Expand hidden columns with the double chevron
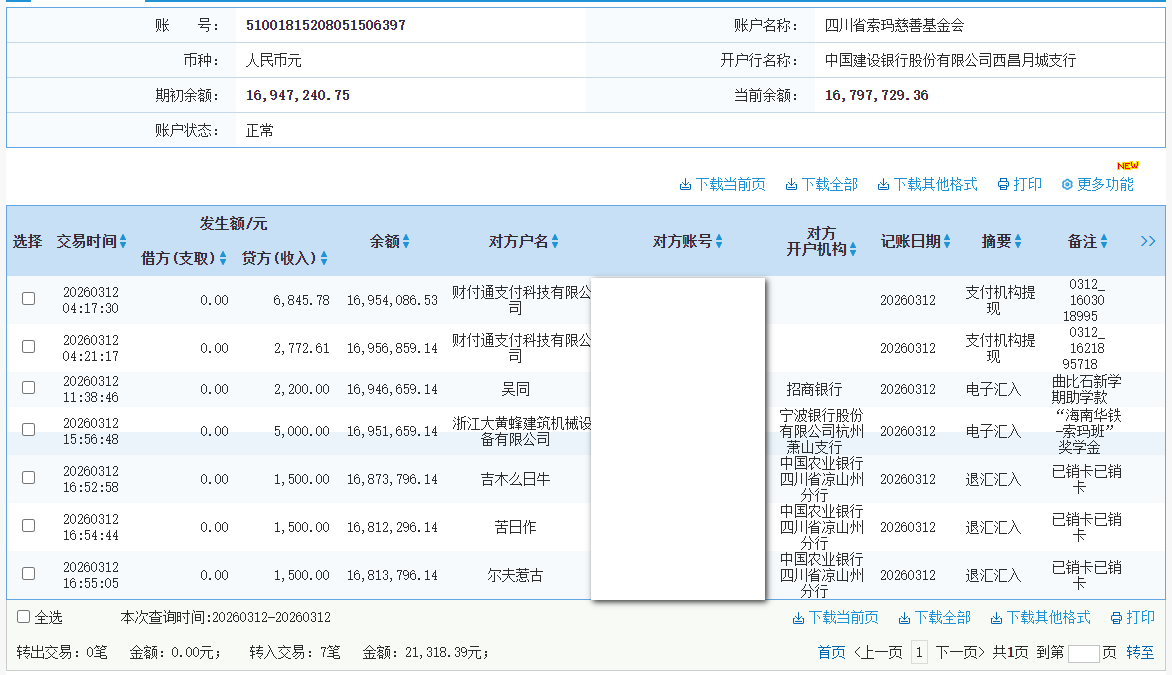 pos(1148,241)
